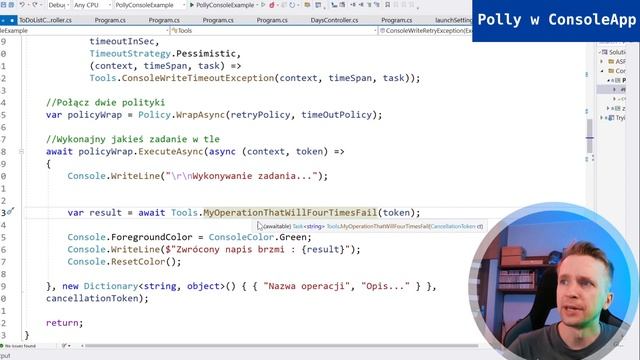The image size is (640, 360).
Task: Click the CancellationToken link in the tooltip
Action: 453,226
